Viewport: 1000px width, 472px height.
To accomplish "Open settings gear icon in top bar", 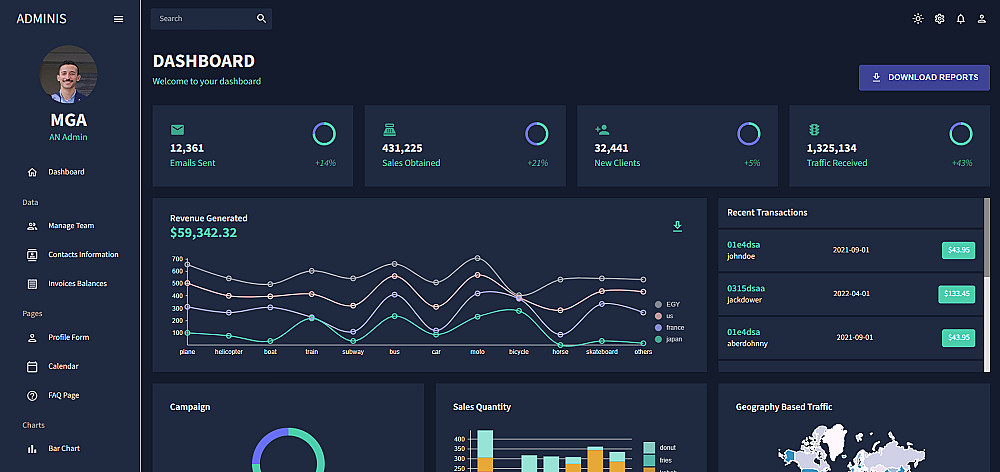I will [939, 18].
